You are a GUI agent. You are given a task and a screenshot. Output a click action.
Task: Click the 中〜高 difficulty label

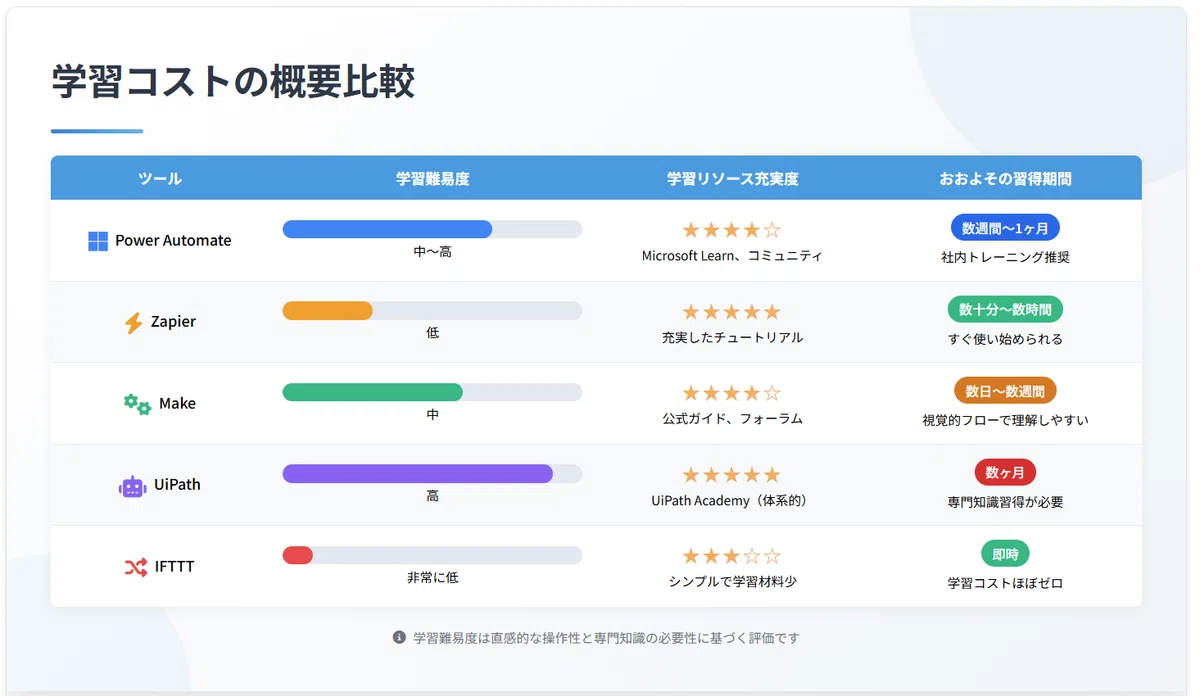click(432, 252)
